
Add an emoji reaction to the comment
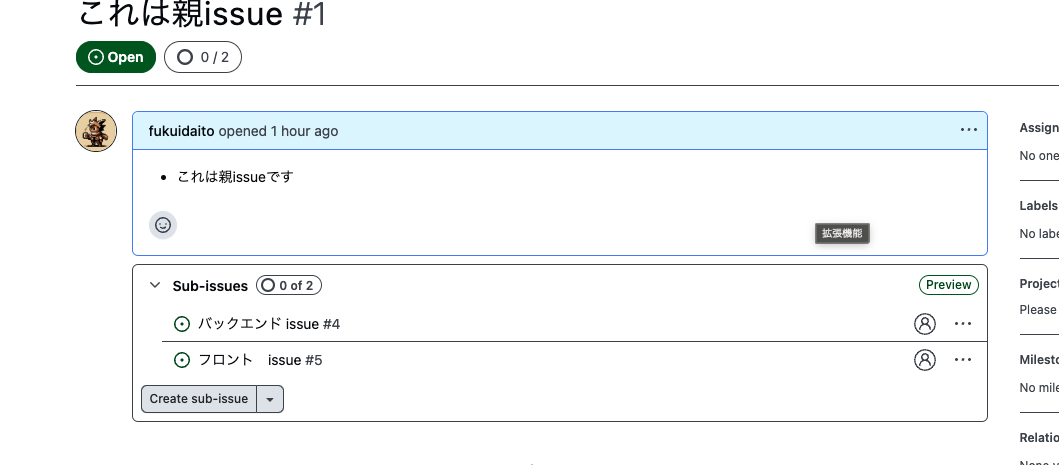tap(163, 225)
